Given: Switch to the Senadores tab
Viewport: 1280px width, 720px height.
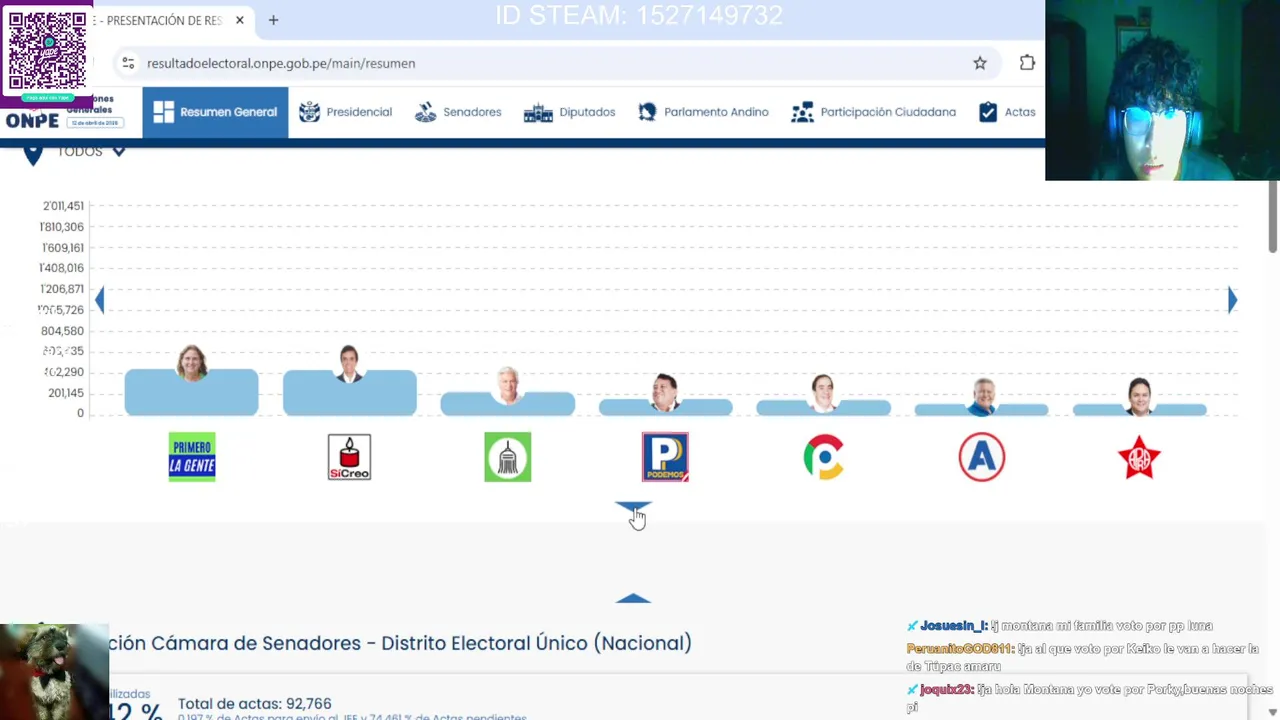Looking at the screenshot, I should click(x=458, y=112).
